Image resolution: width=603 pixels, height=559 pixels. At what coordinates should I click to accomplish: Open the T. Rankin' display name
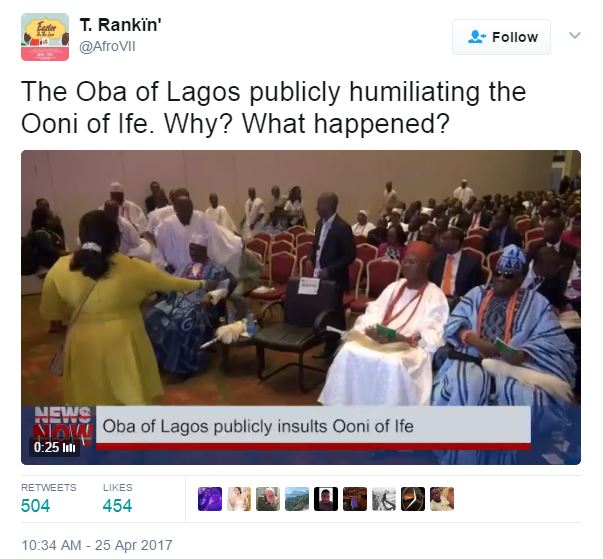point(120,25)
